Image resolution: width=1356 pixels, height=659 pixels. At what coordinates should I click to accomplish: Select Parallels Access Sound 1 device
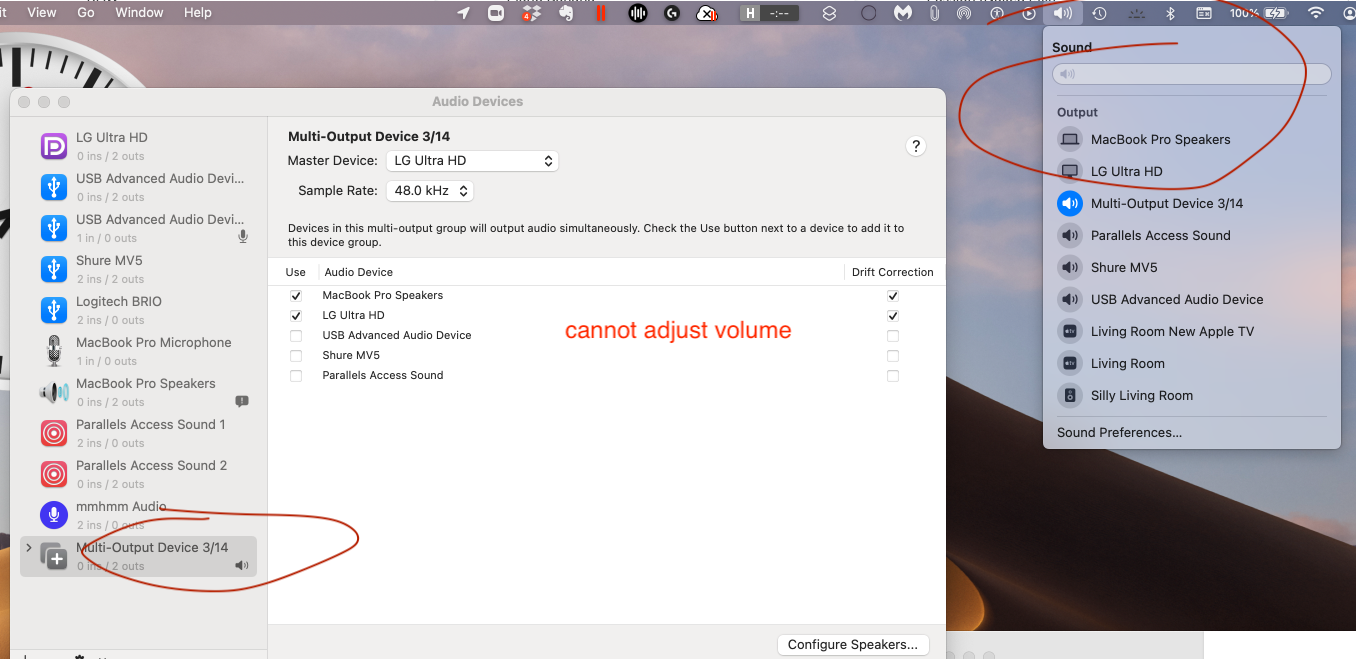click(x=138, y=433)
